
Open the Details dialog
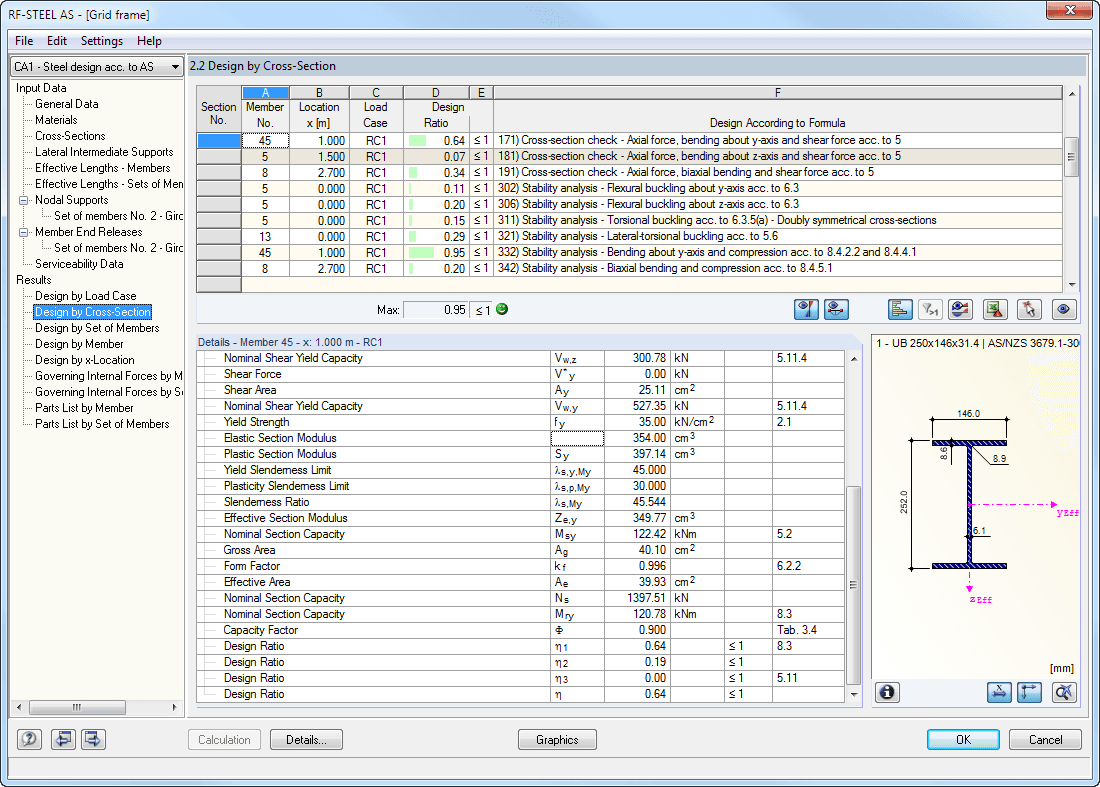pyautogui.click(x=306, y=739)
